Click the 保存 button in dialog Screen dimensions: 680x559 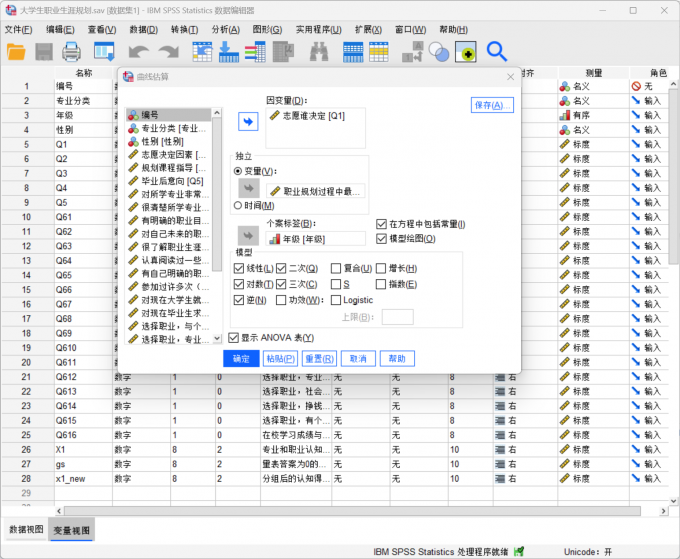coord(492,105)
